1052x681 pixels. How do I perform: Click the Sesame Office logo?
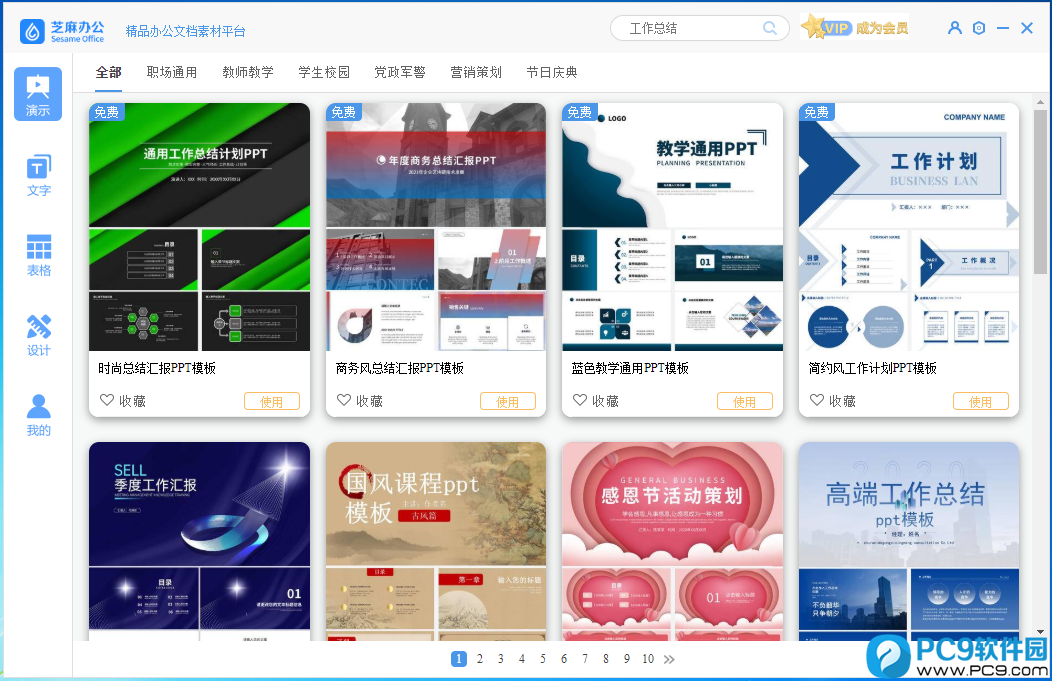point(62,31)
